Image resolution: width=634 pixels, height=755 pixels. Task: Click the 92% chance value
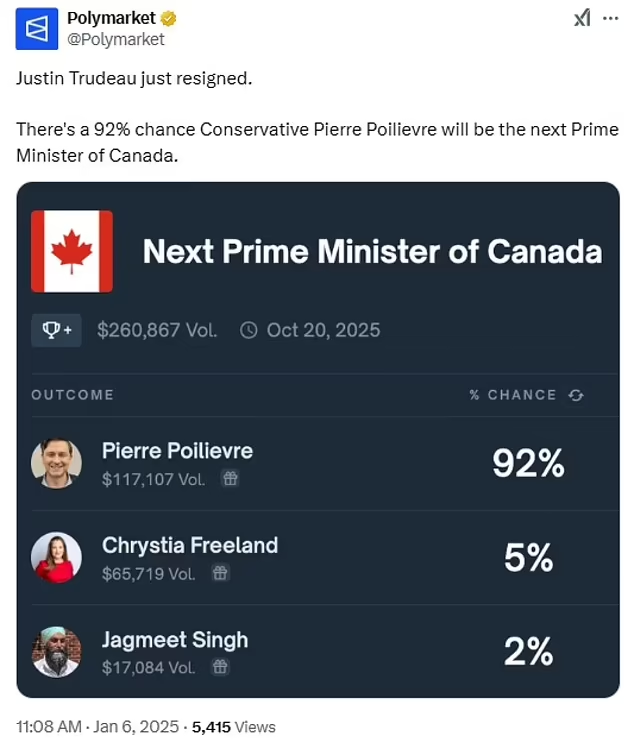[x=528, y=463]
